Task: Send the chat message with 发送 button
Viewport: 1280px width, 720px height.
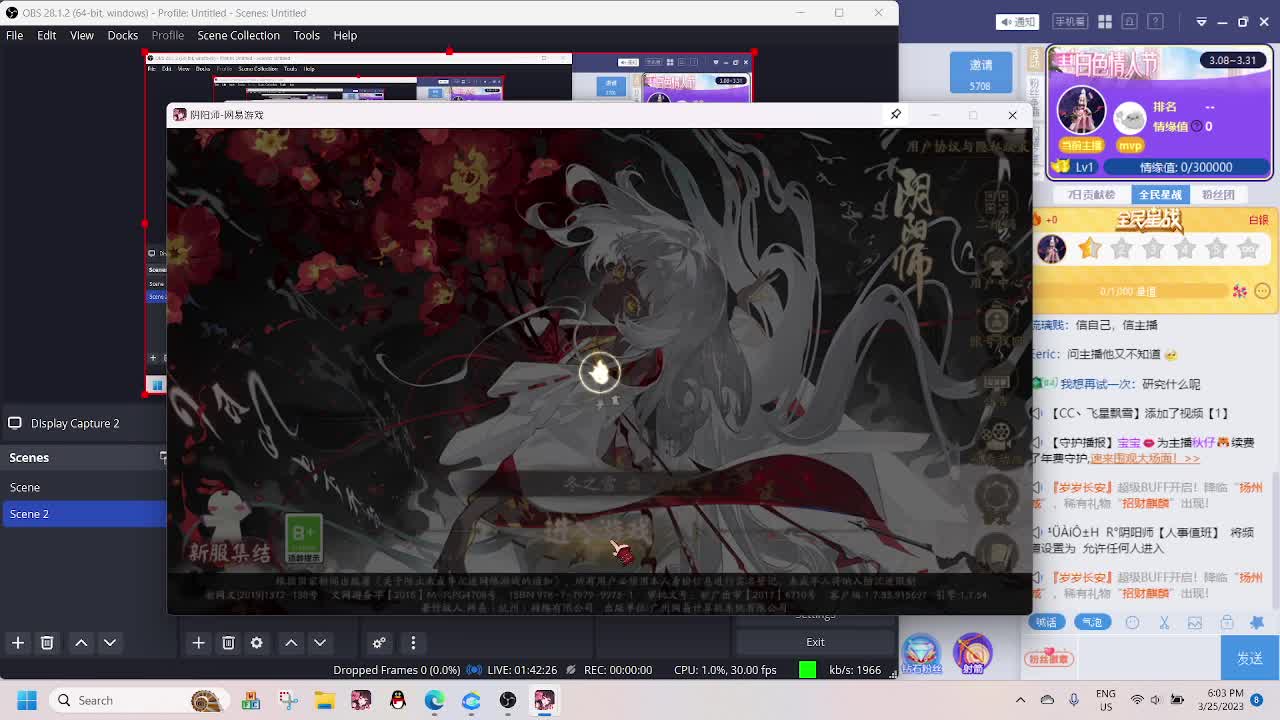Action: (1250, 658)
